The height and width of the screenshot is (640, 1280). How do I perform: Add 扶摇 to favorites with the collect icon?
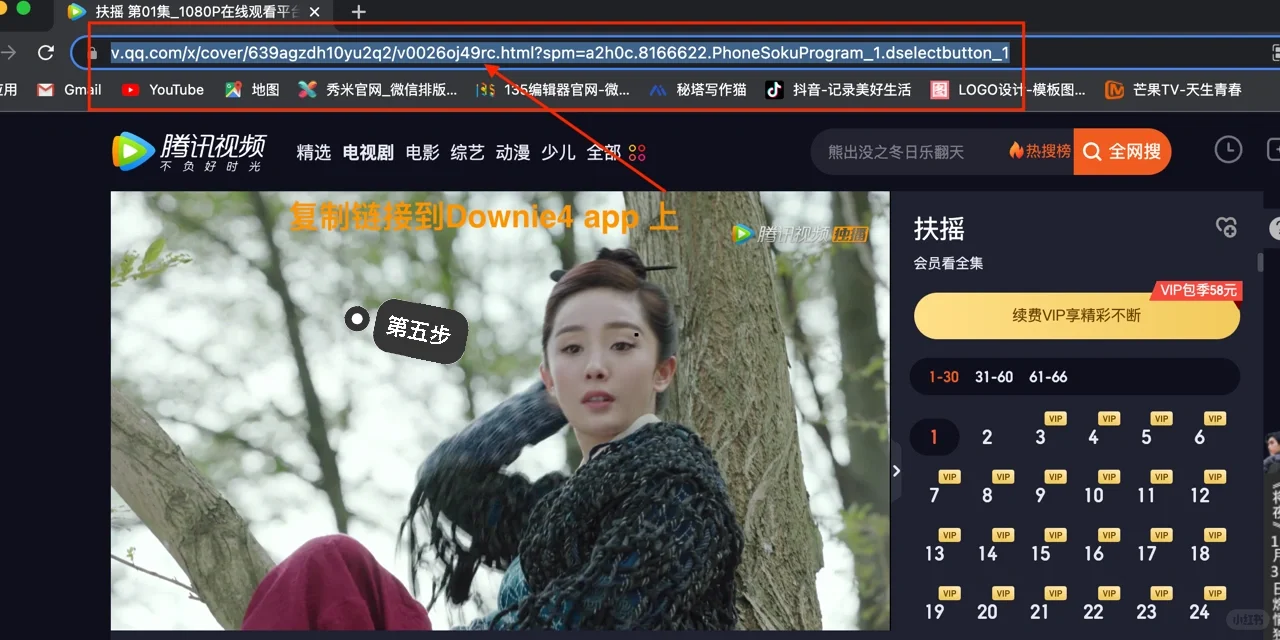(x=1227, y=227)
